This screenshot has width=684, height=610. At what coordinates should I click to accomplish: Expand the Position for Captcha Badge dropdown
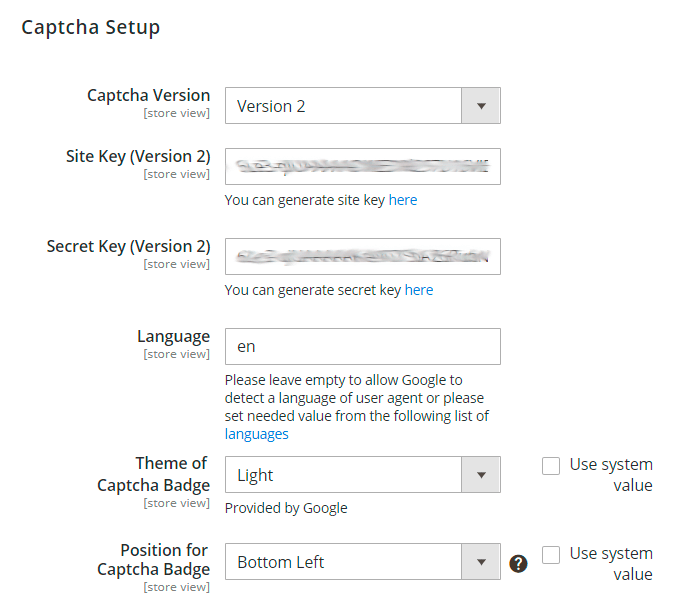point(362,562)
